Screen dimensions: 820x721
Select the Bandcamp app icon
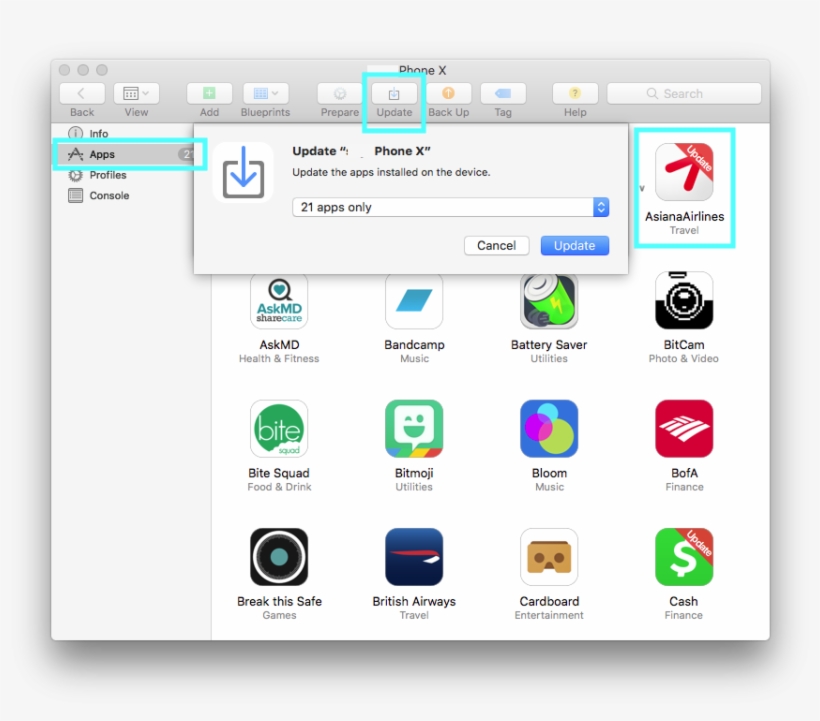click(x=414, y=301)
